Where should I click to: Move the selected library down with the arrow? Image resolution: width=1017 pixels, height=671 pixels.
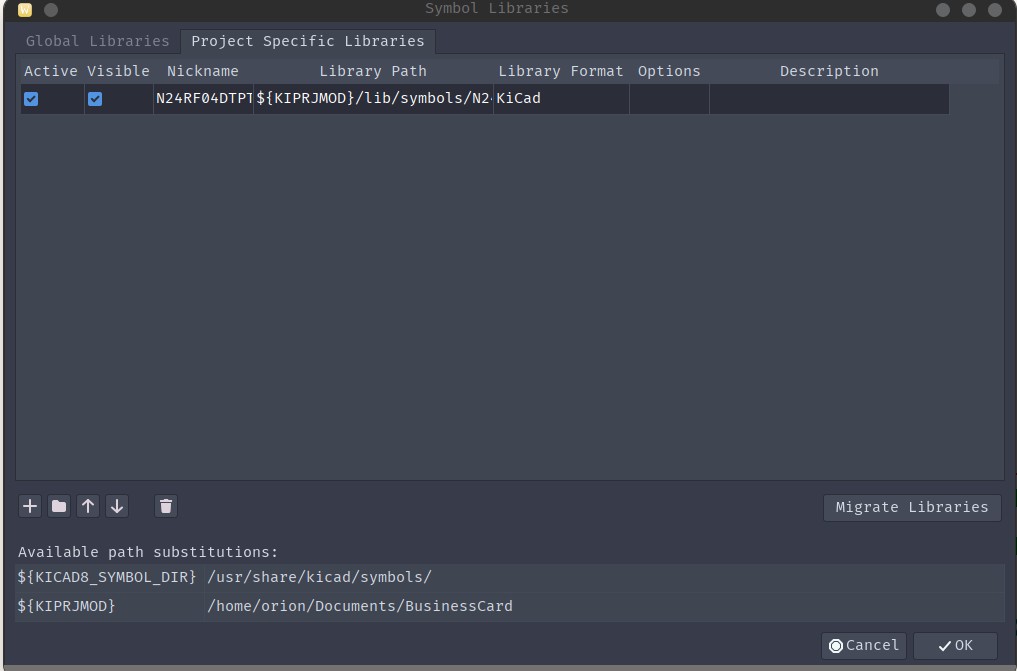coord(117,506)
